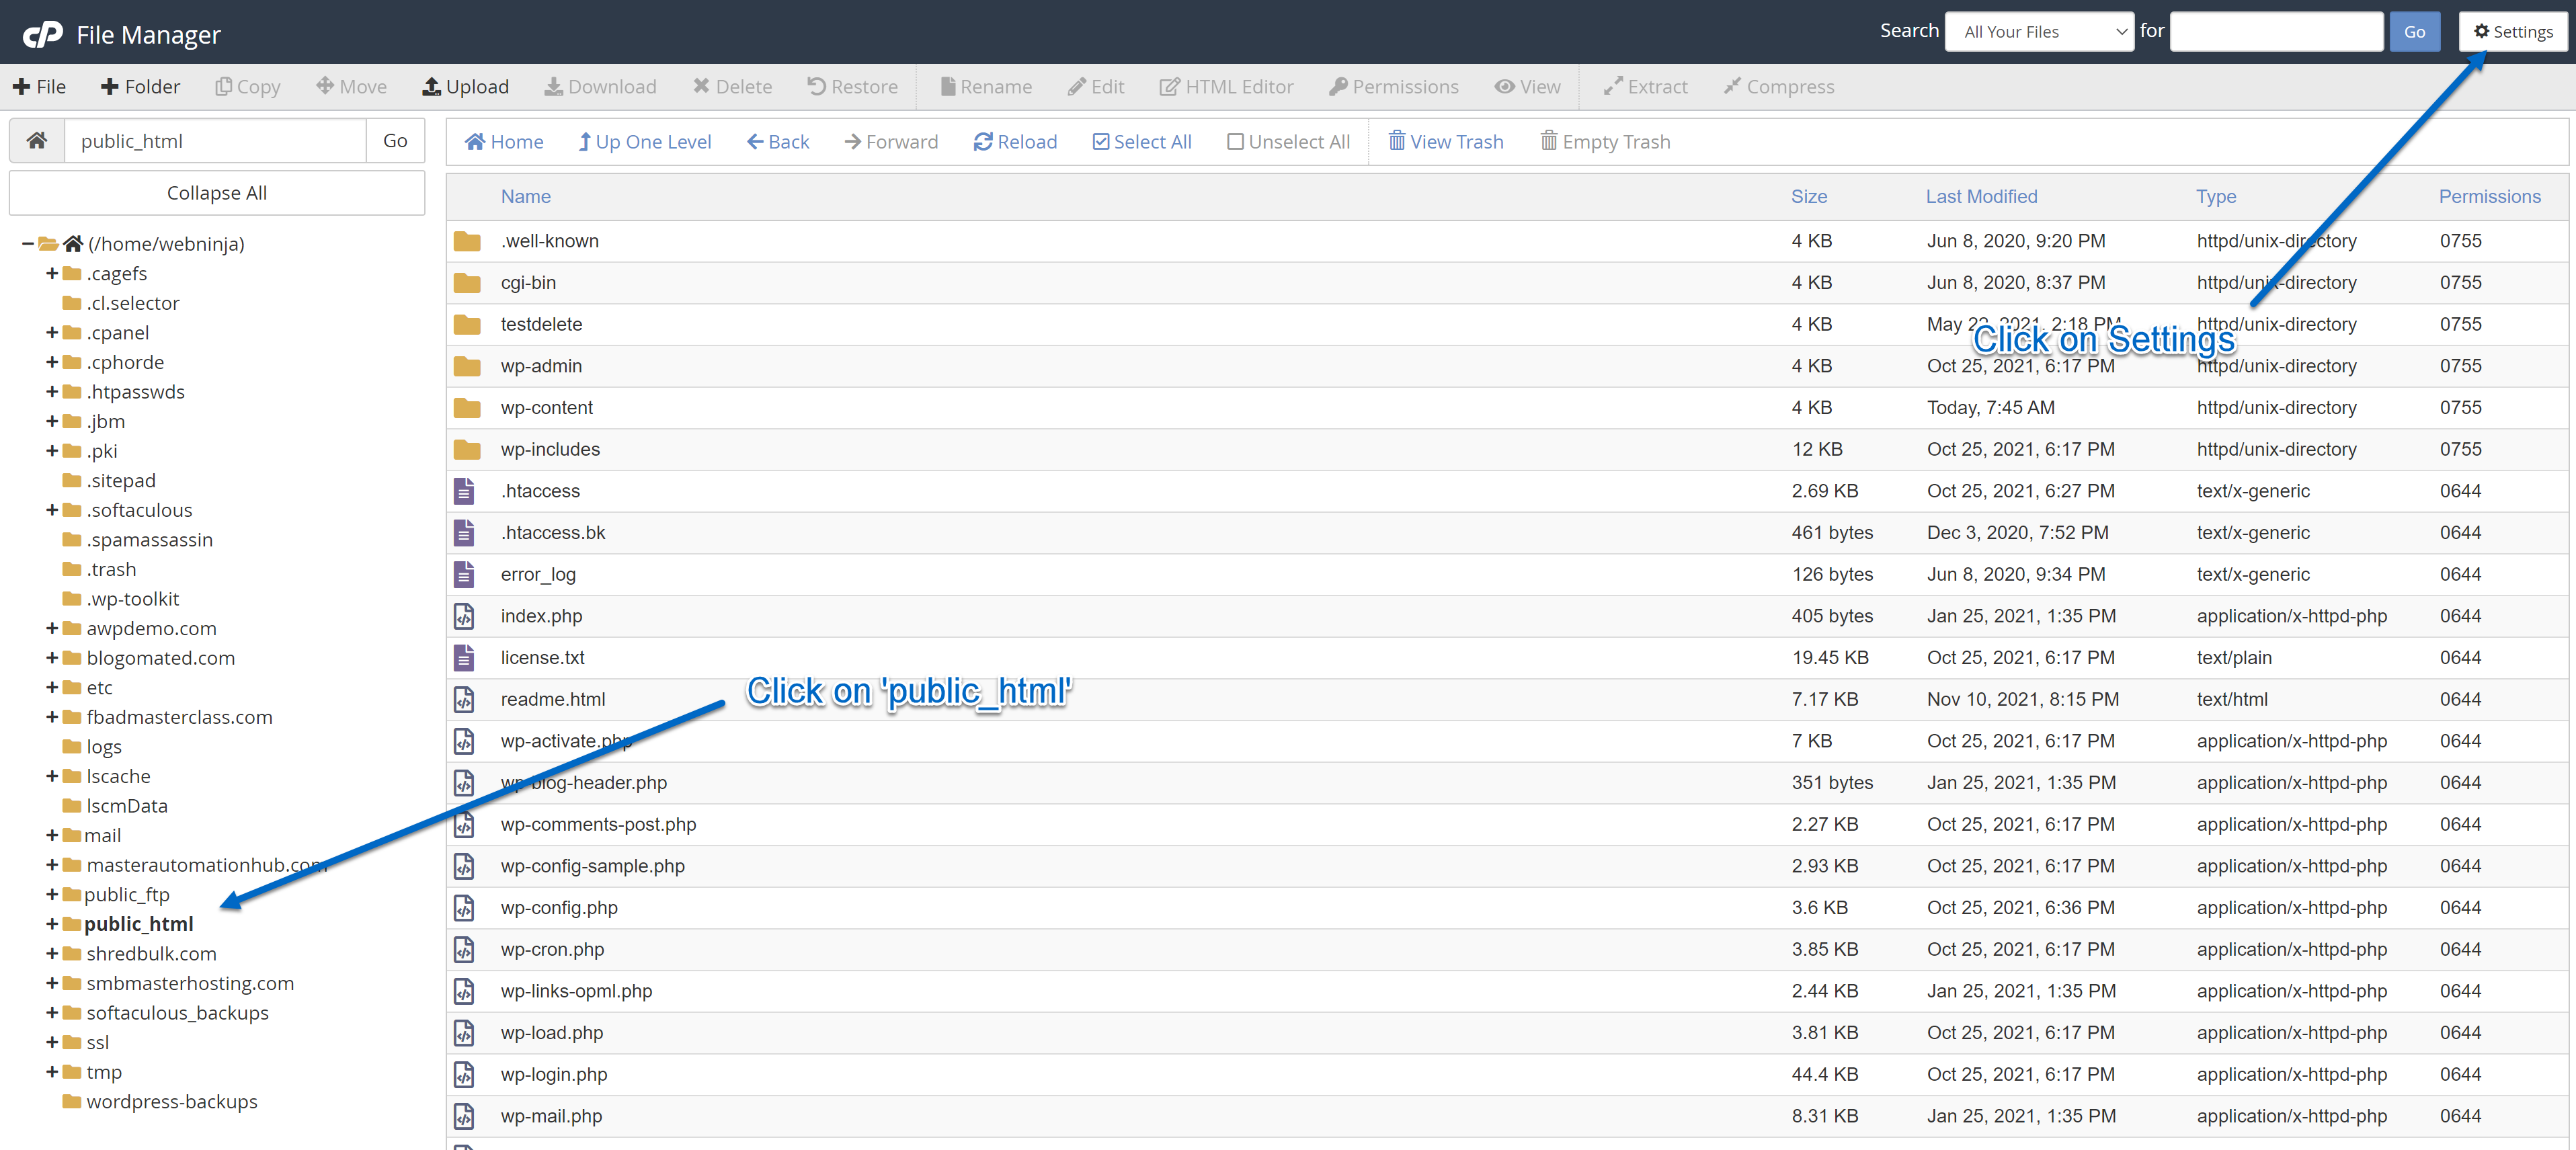Click Extract in the toolbar
This screenshot has height=1150, width=2576.
(x=1645, y=87)
